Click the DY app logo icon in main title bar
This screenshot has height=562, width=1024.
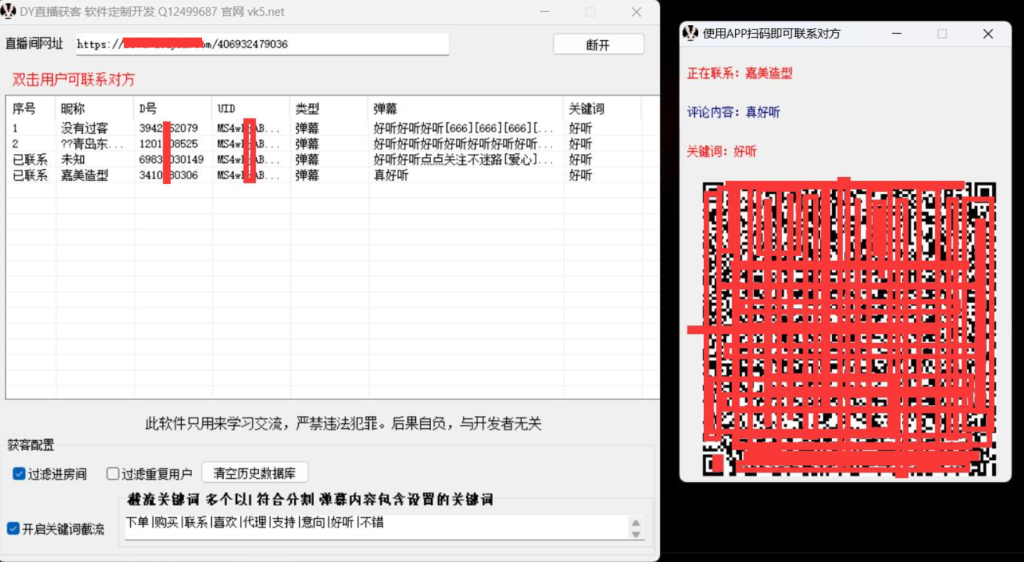click(x=8, y=12)
